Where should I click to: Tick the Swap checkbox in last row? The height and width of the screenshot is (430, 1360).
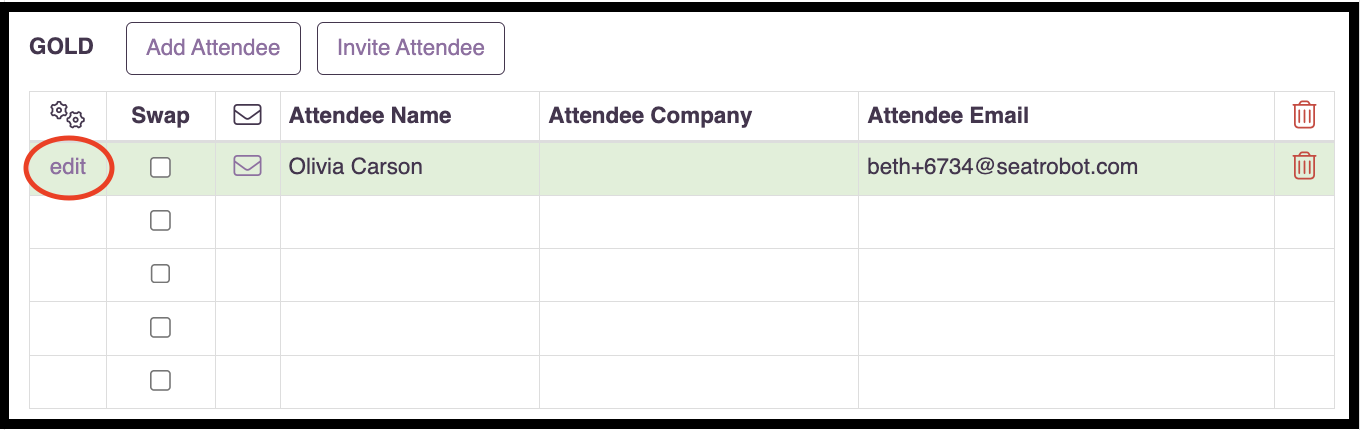point(160,380)
